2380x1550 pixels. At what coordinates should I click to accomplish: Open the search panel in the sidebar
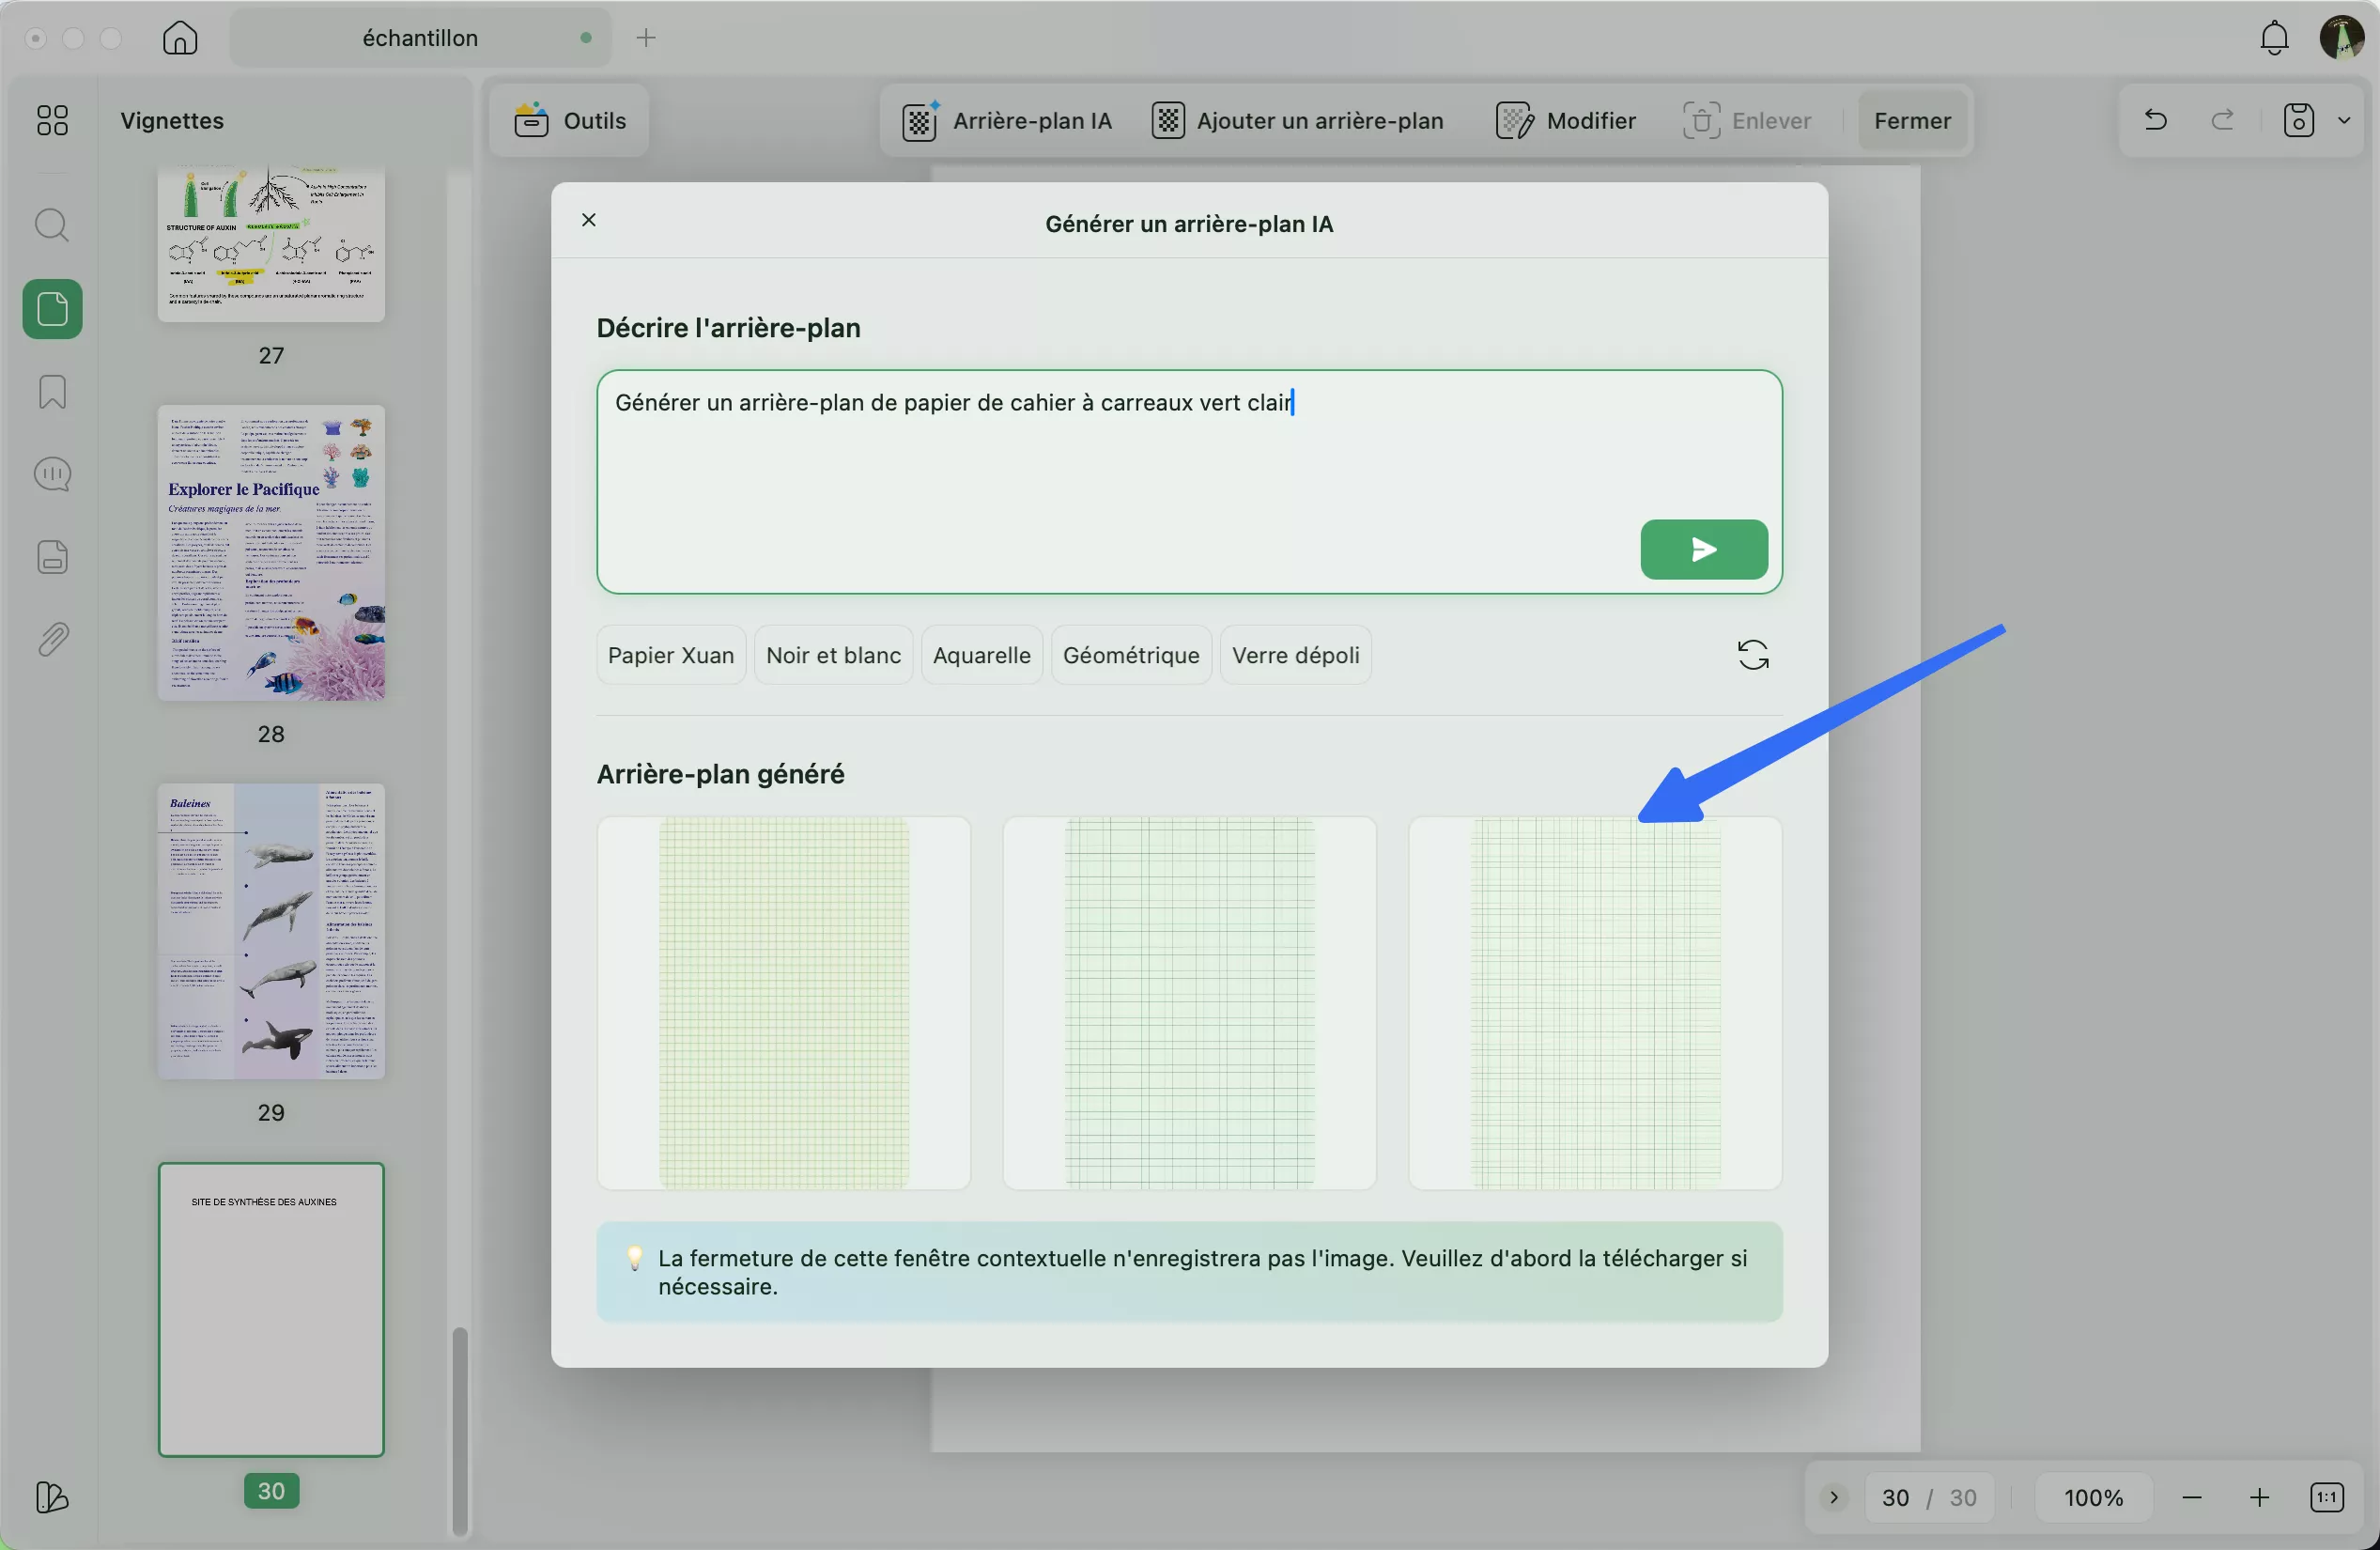[x=51, y=225]
